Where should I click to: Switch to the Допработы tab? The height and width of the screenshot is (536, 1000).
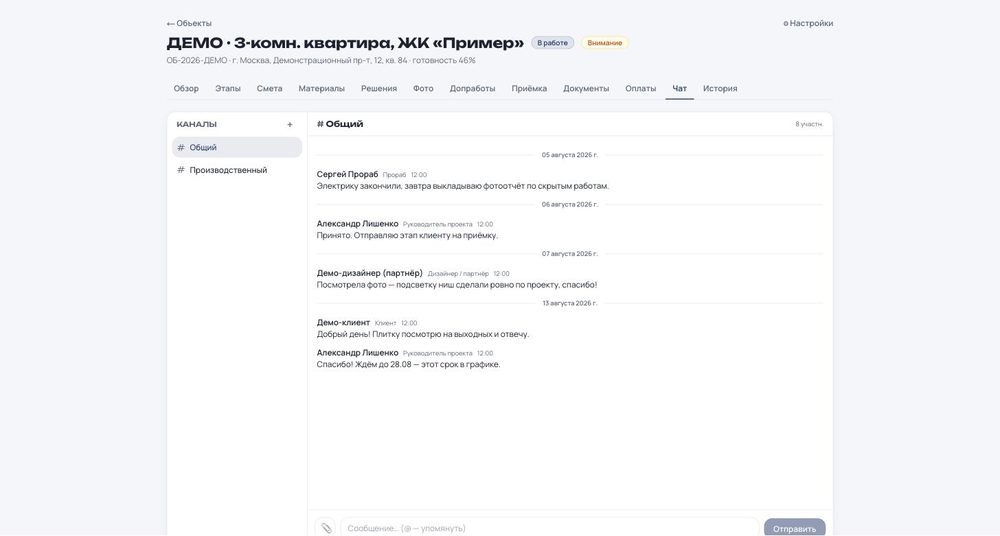coord(473,89)
